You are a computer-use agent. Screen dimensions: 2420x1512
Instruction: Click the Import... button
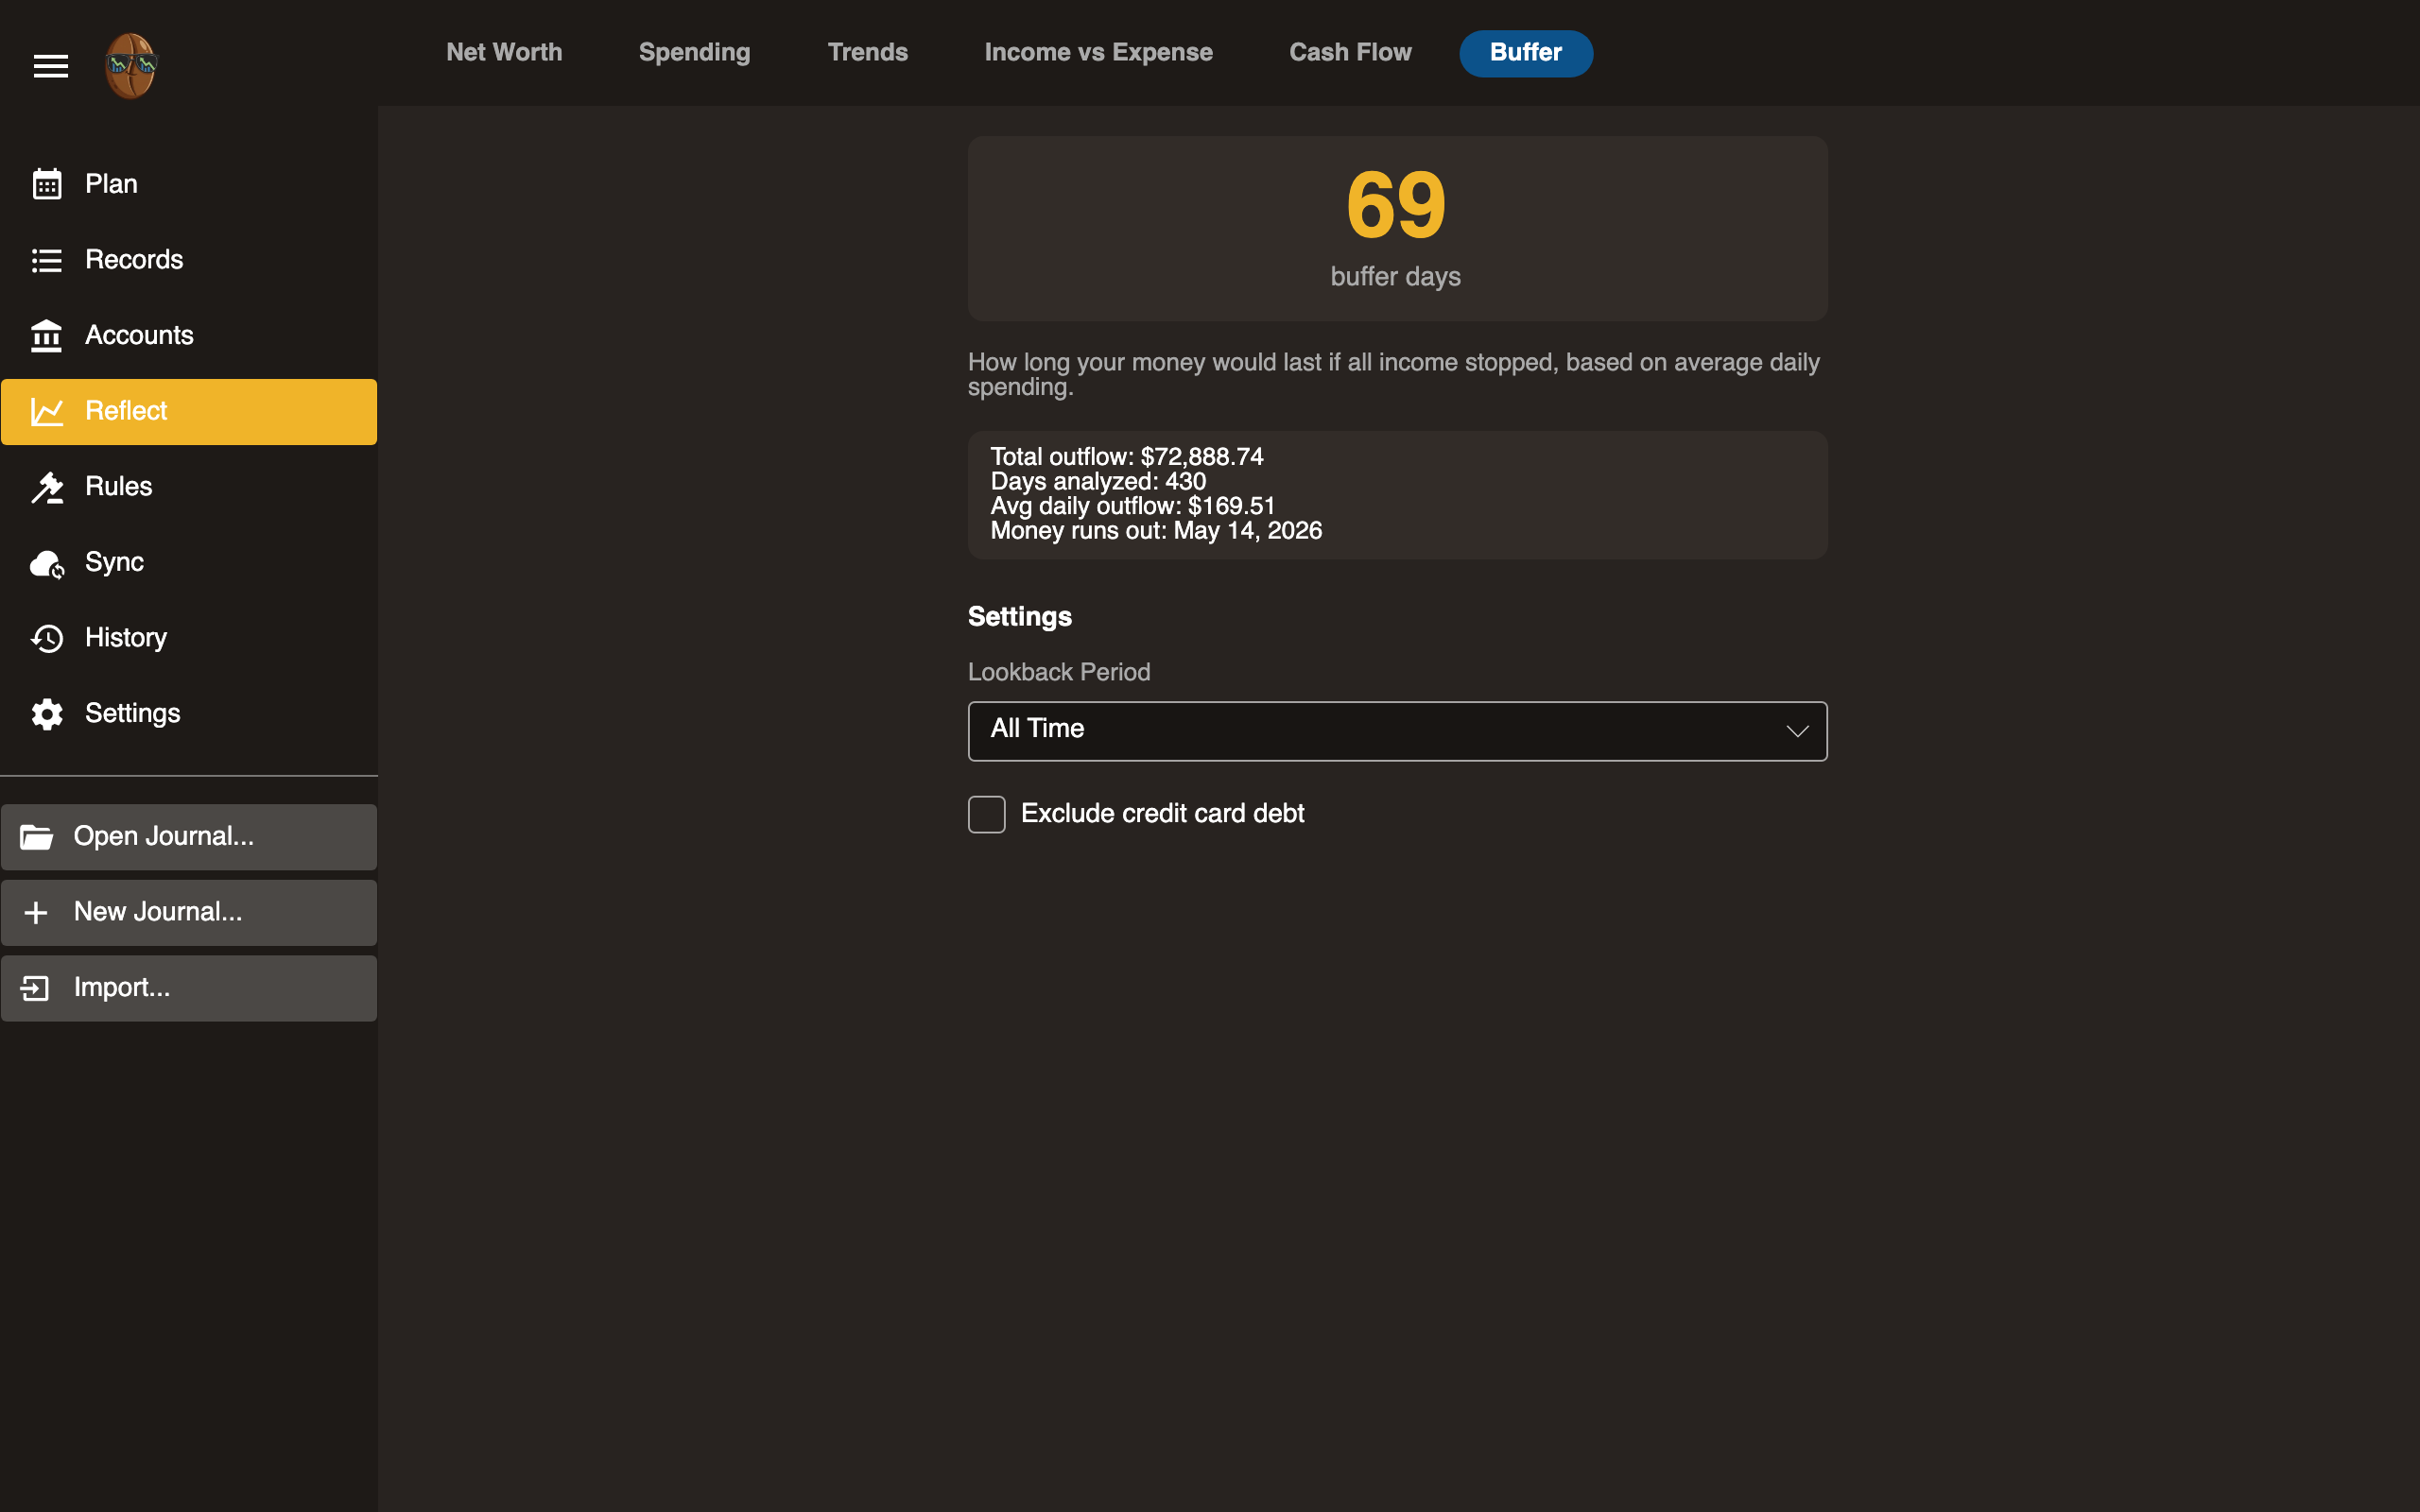point(189,988)
